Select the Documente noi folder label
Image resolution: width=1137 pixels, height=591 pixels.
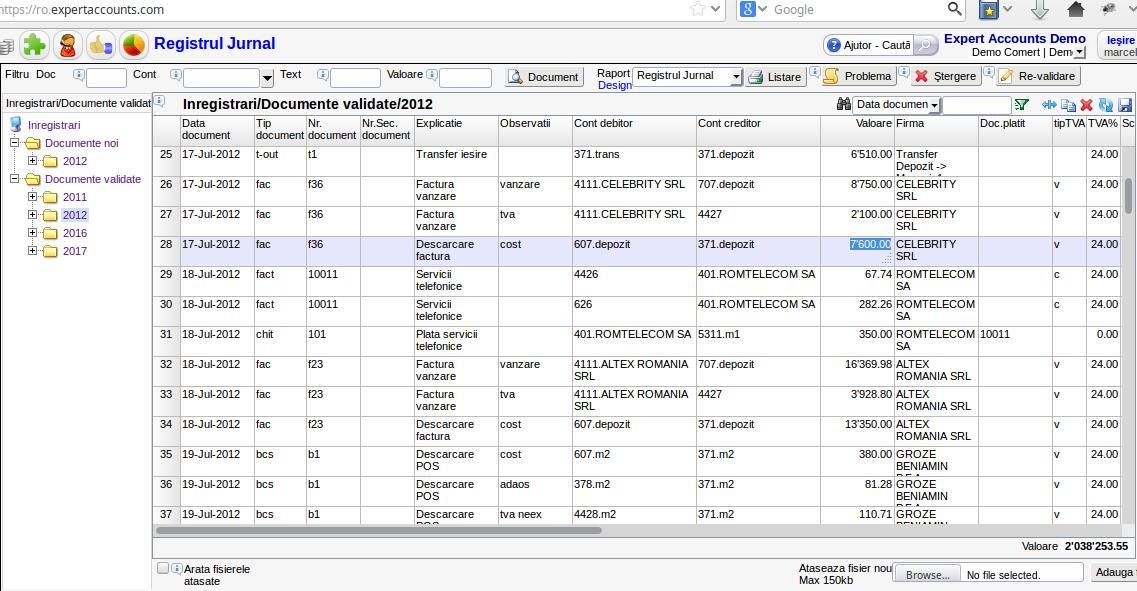81,143
